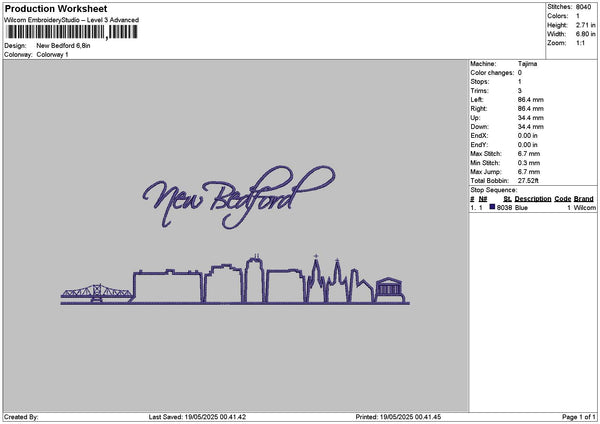The image size is (600, 424).
Task: Select the 'Colorway 1' value
Action: pyautogui.click(x=52, y=55)
